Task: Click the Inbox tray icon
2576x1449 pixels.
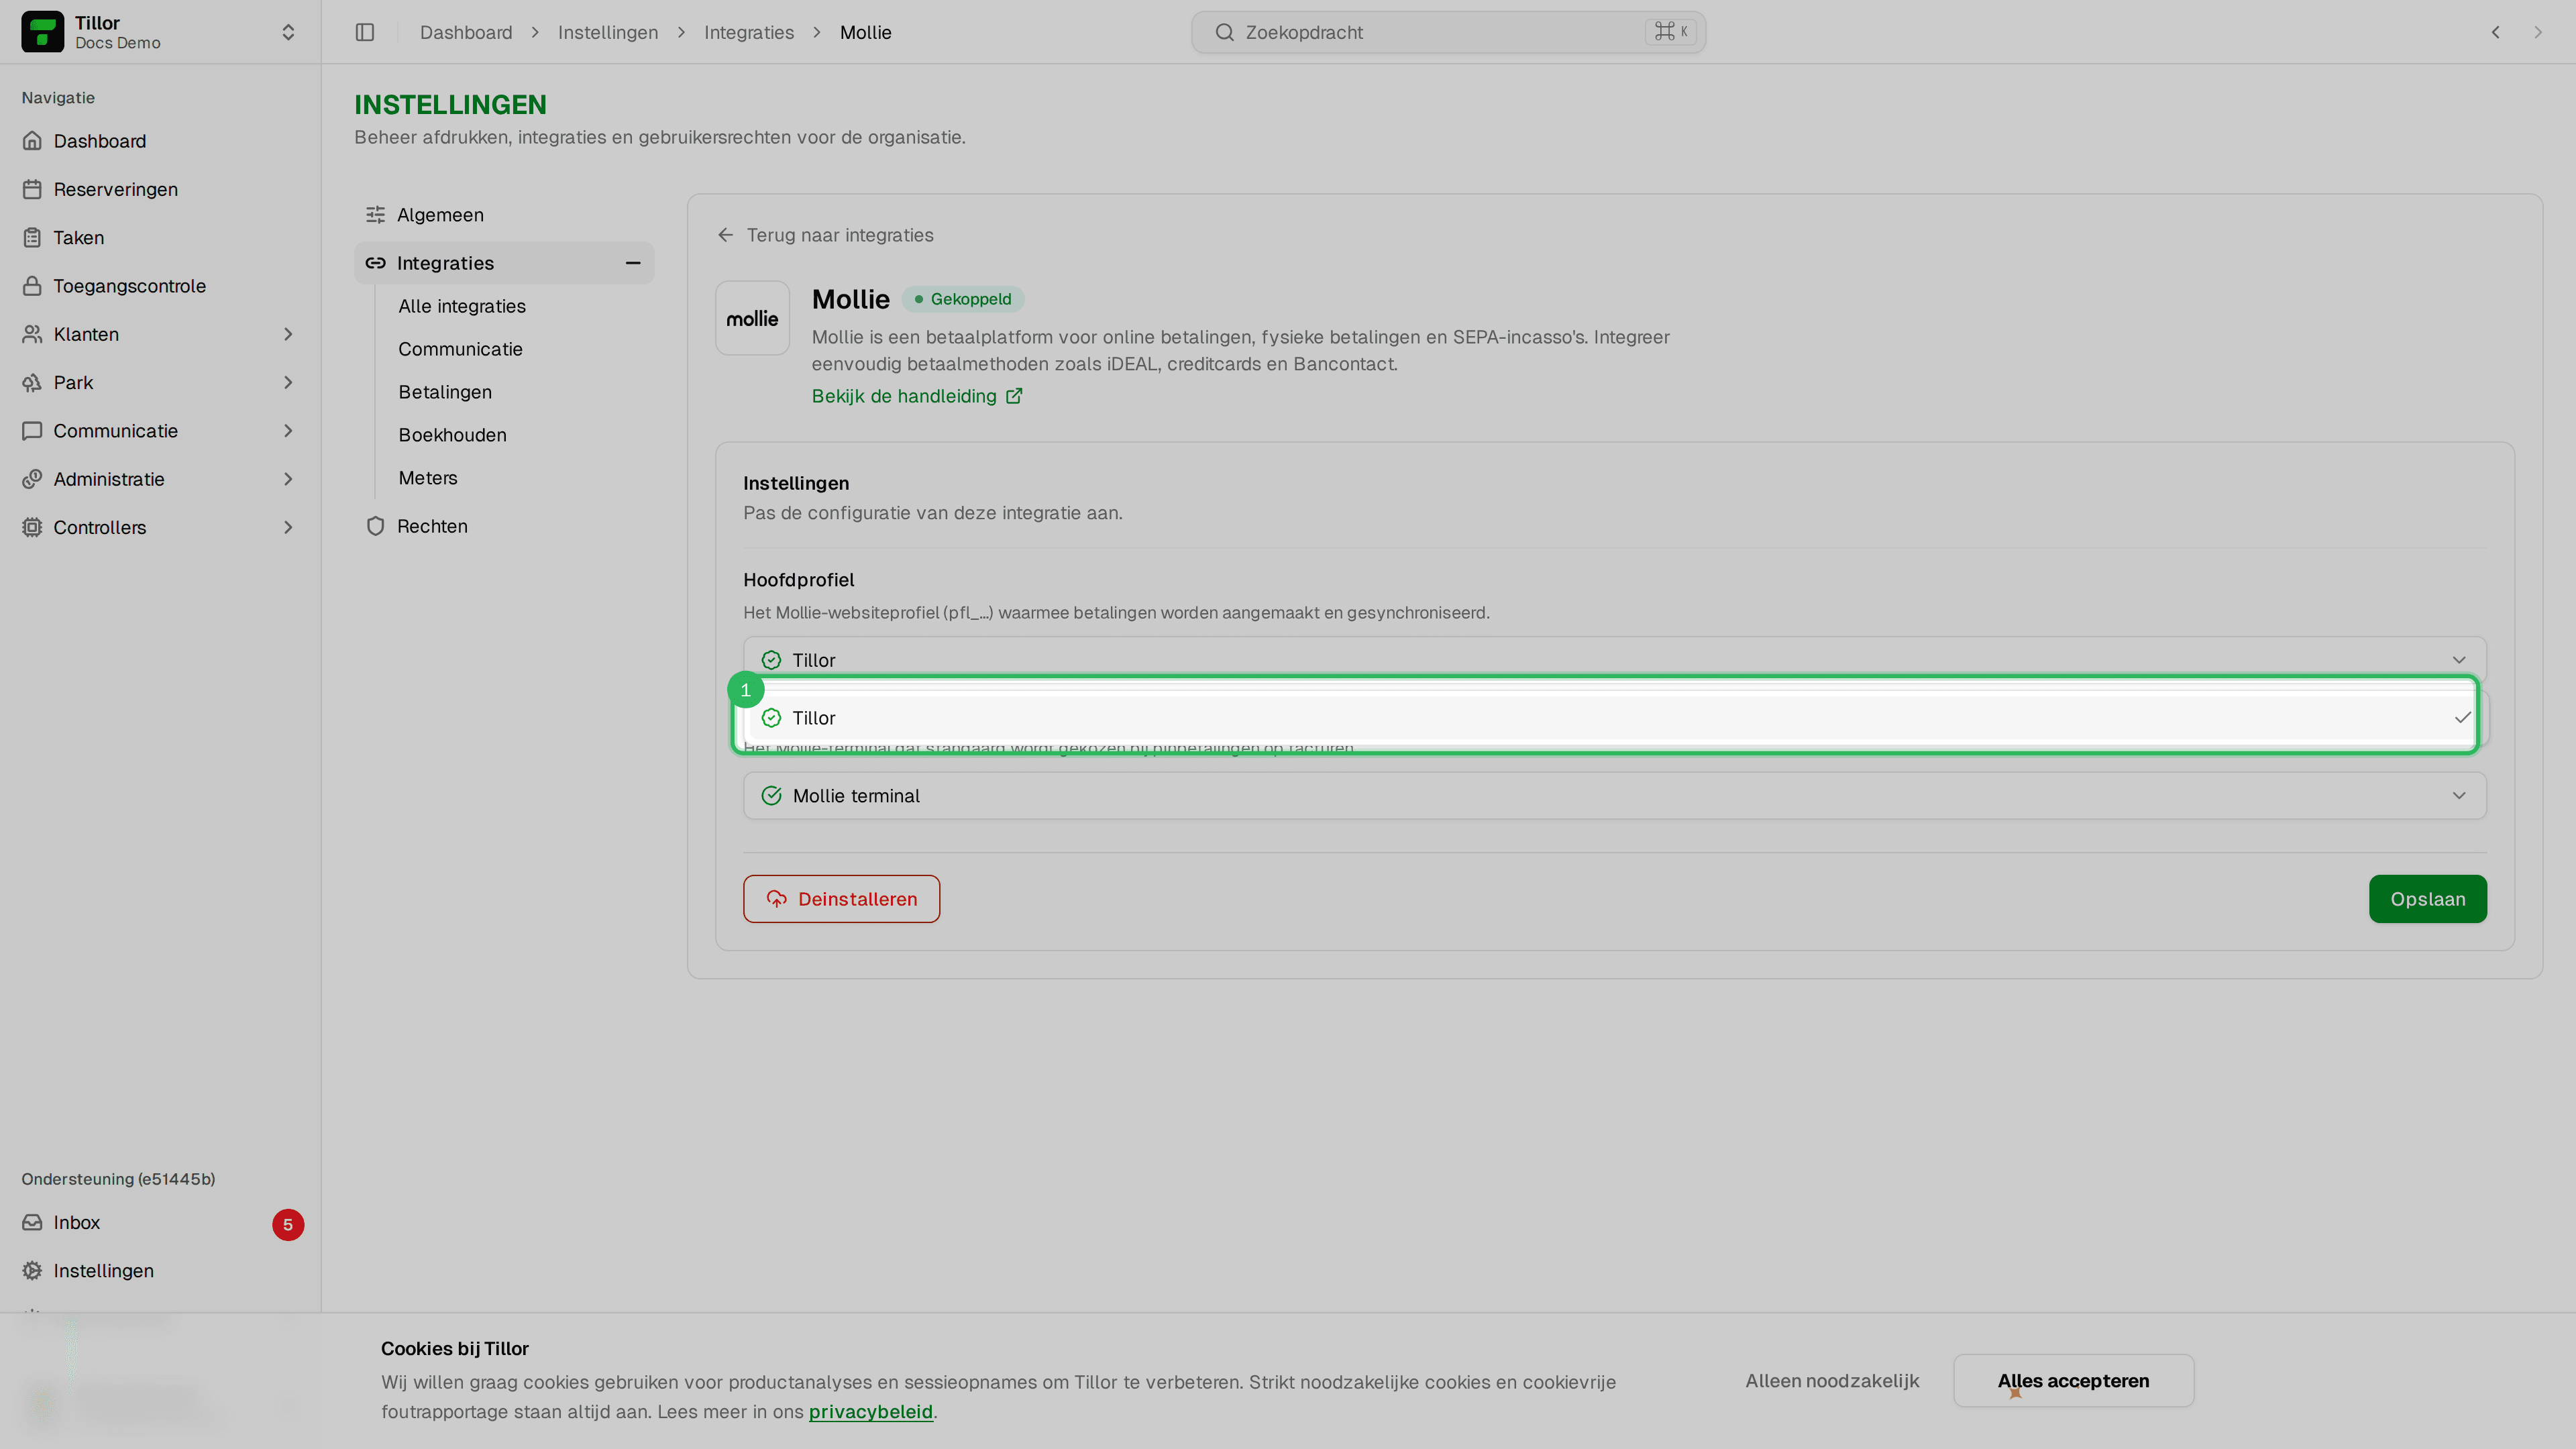Action: (x=32, y=1222)
